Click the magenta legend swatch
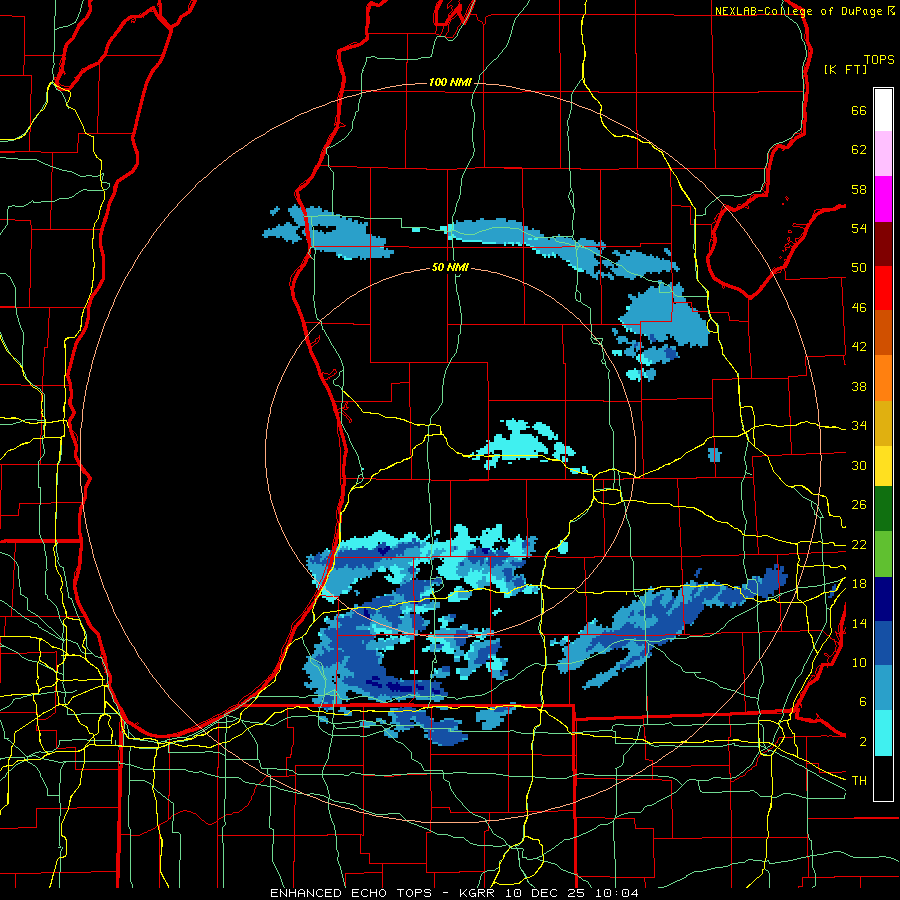The height and width of the screenshot is (900, 900). pos(883,199)
